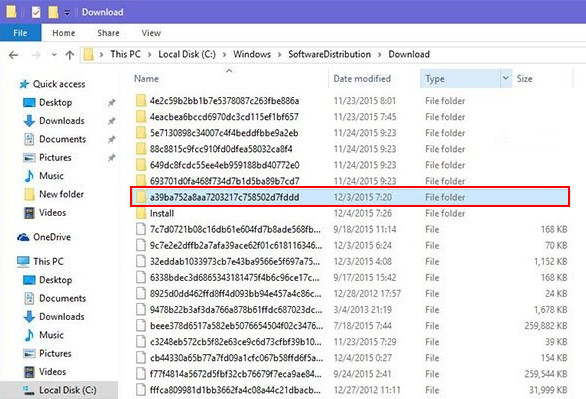Select OneDrive in navigation pane
Image resolution: width=586 pixels, height=399 pixels.
tap(52, 237)
